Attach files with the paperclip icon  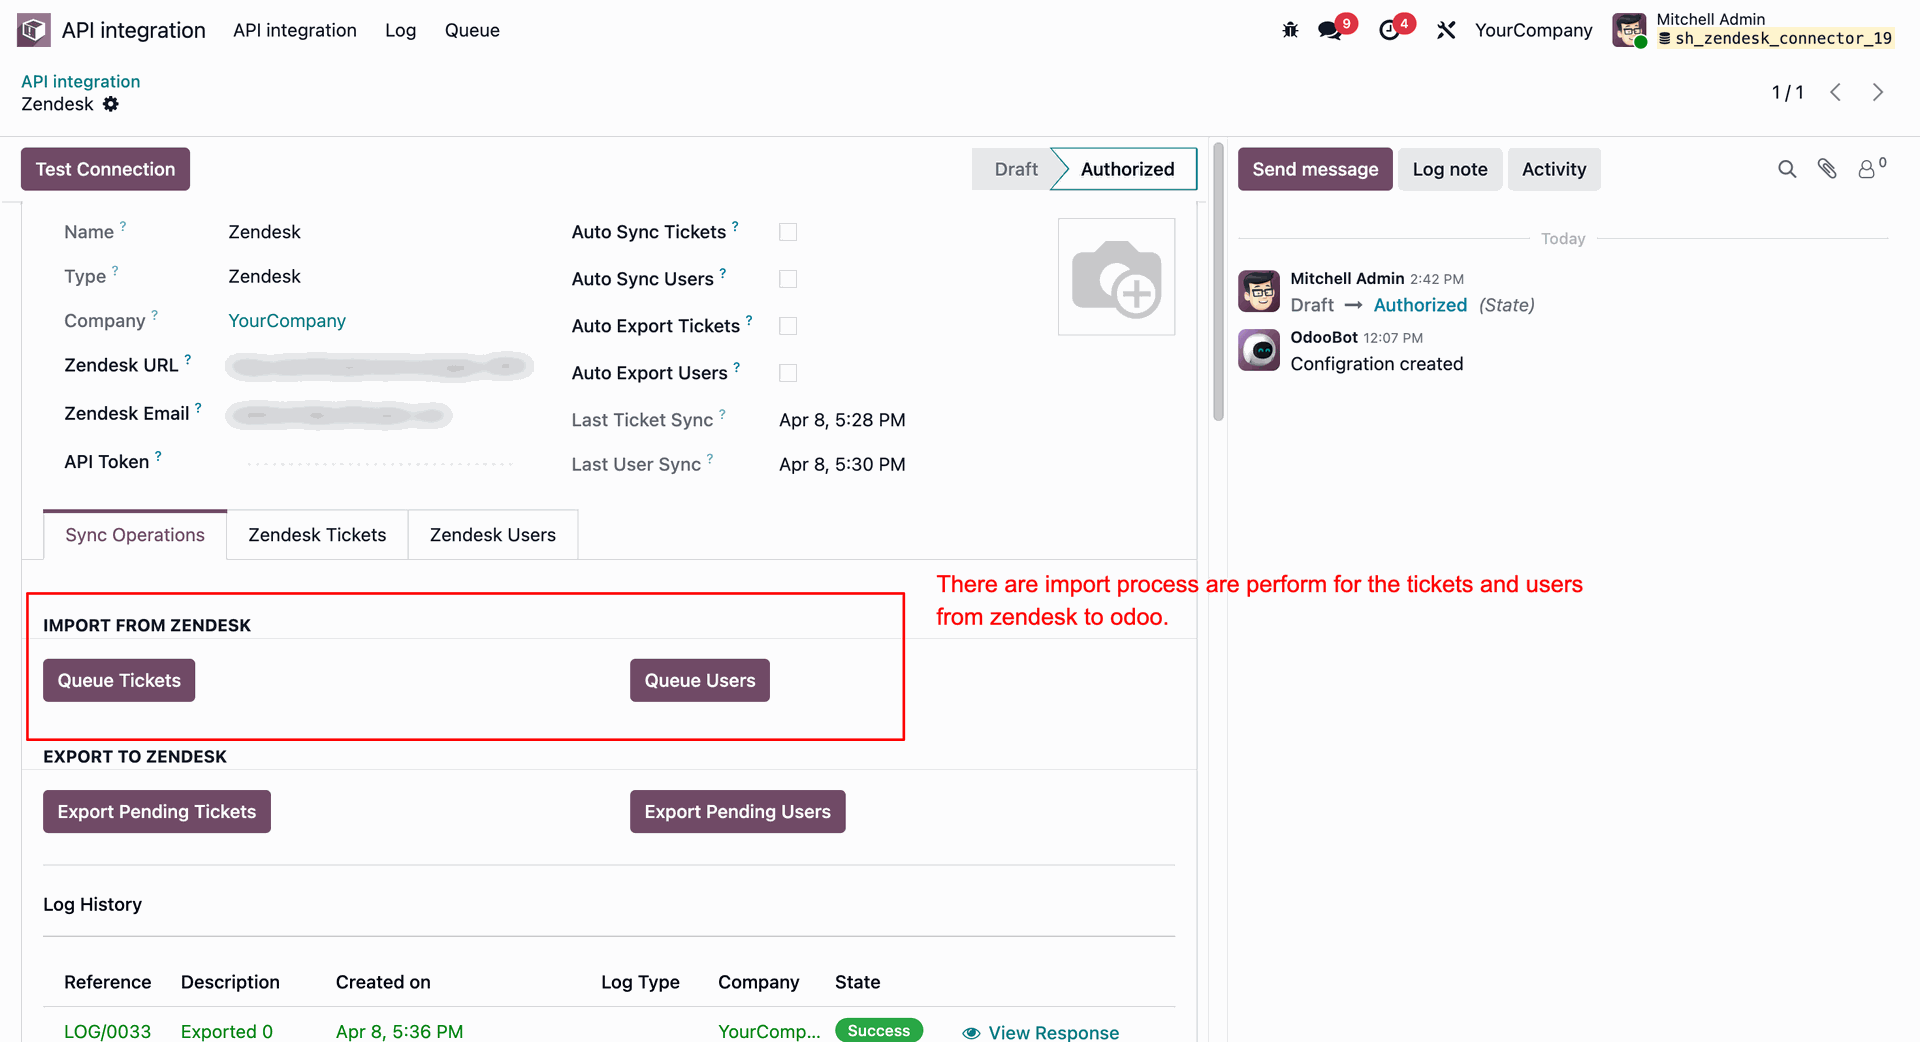coord(1827,169)
